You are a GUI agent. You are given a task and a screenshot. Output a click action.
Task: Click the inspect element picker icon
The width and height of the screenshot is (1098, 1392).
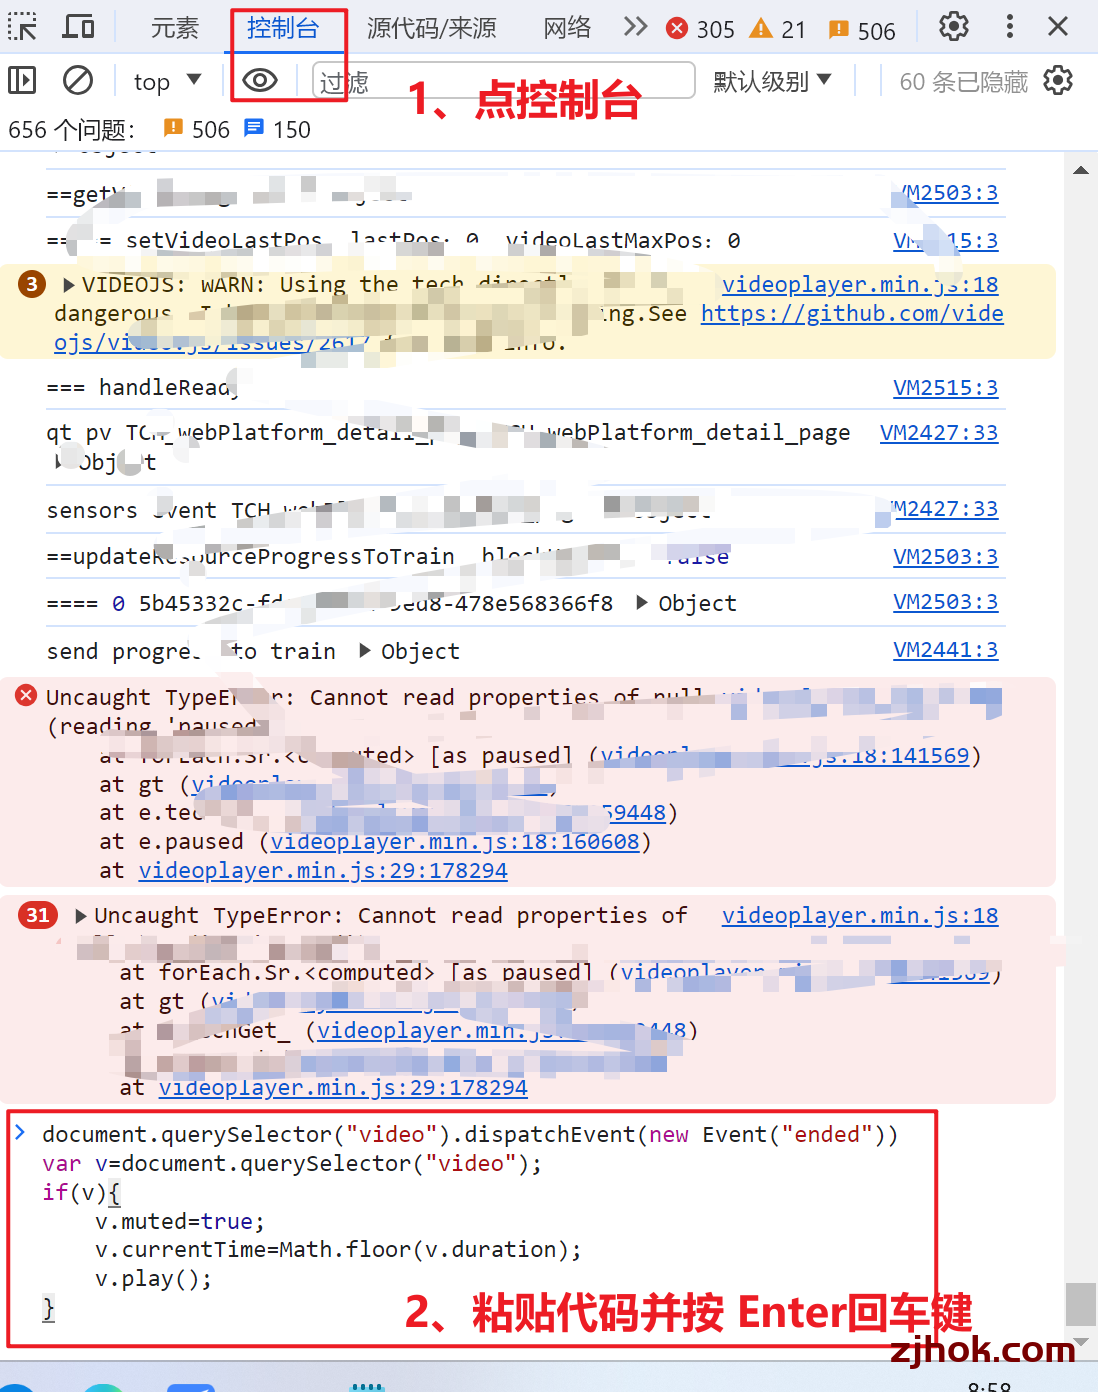(22, 27)
